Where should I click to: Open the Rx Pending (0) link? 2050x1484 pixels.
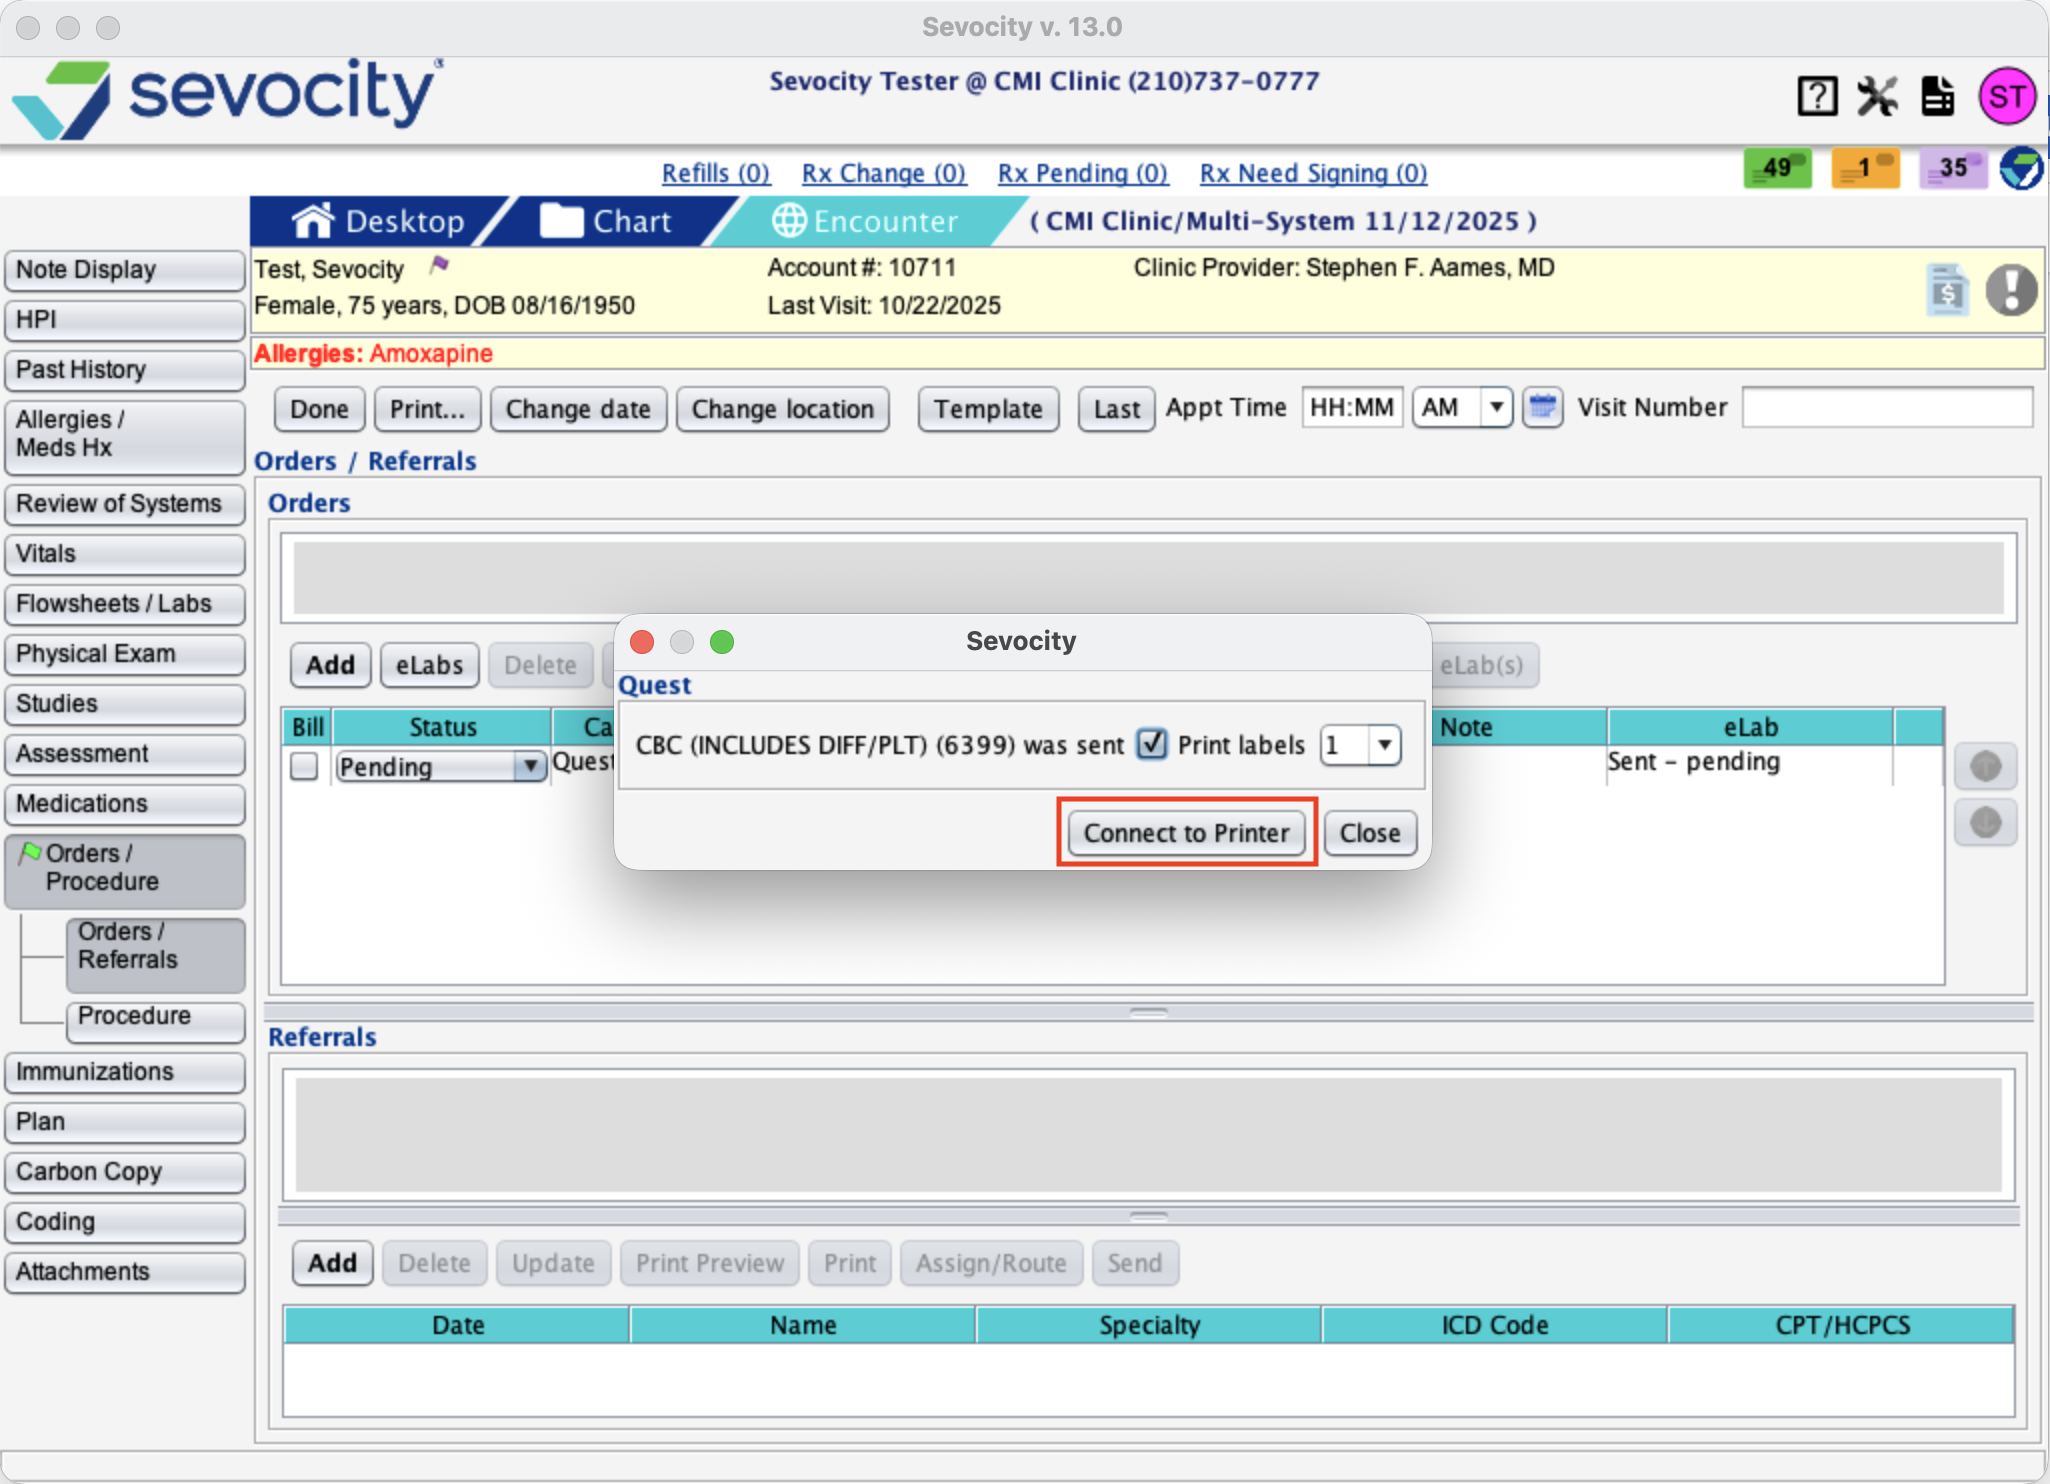click(1082, 173)
